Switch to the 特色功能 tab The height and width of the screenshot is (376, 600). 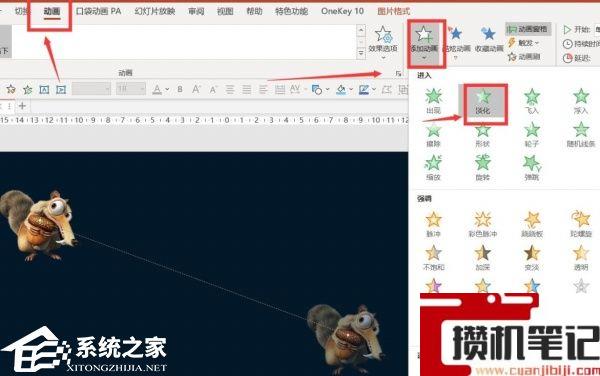coord(292,11)
